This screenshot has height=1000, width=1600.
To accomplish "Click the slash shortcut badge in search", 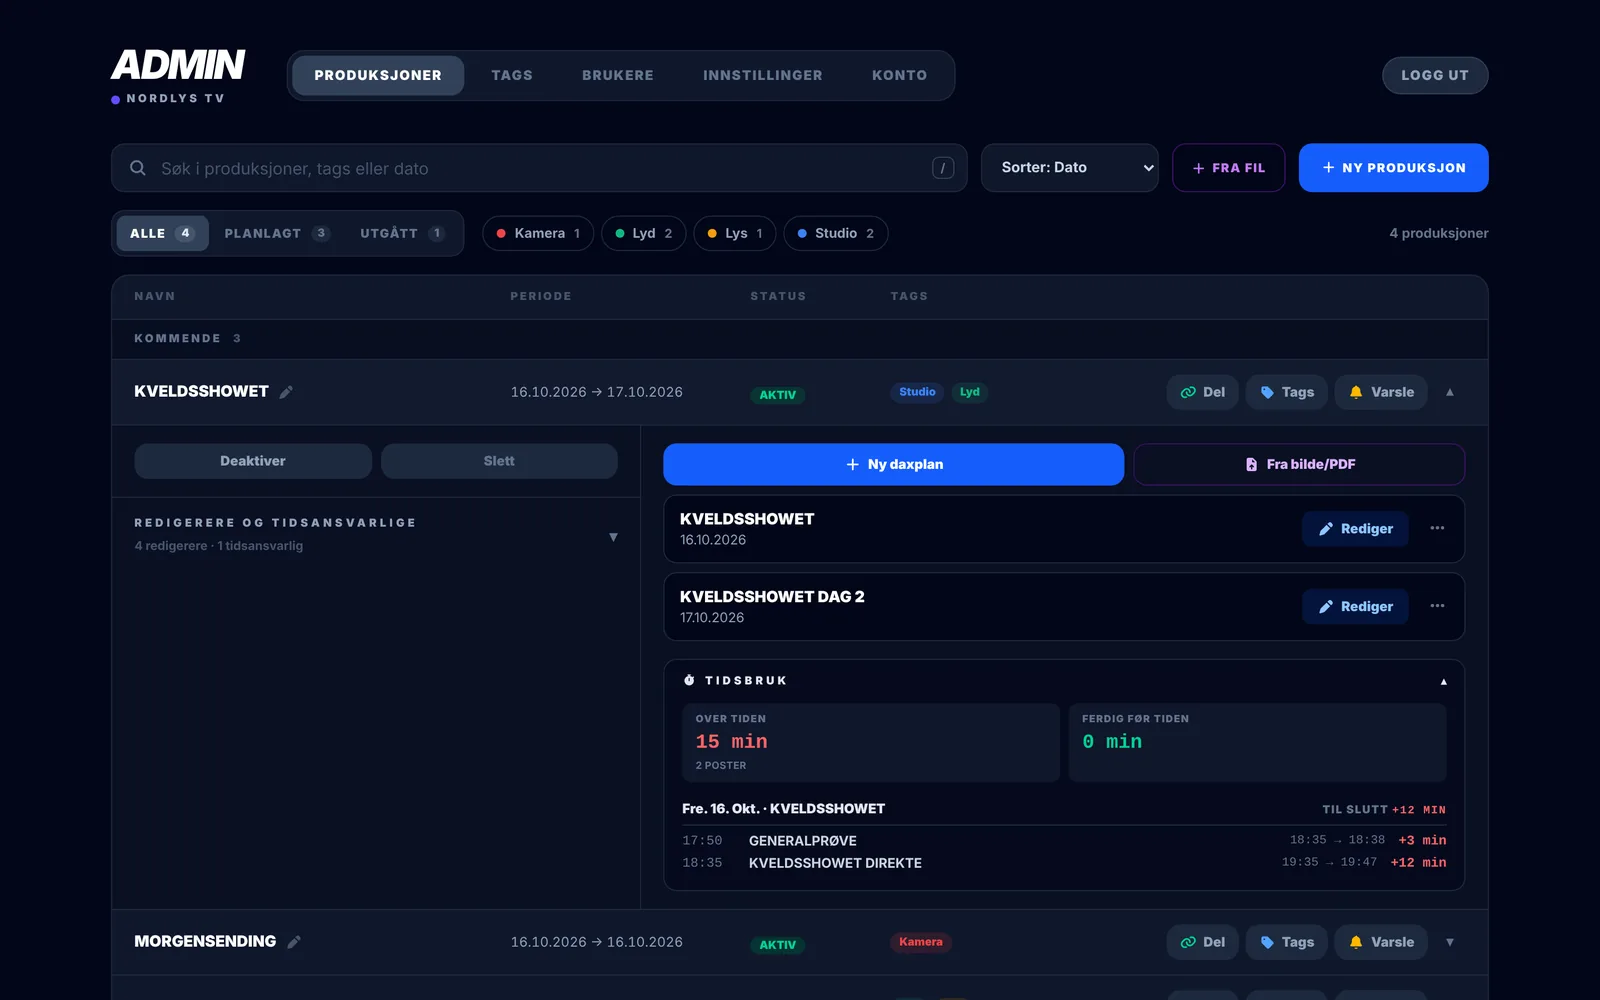I will pos(943,168).
